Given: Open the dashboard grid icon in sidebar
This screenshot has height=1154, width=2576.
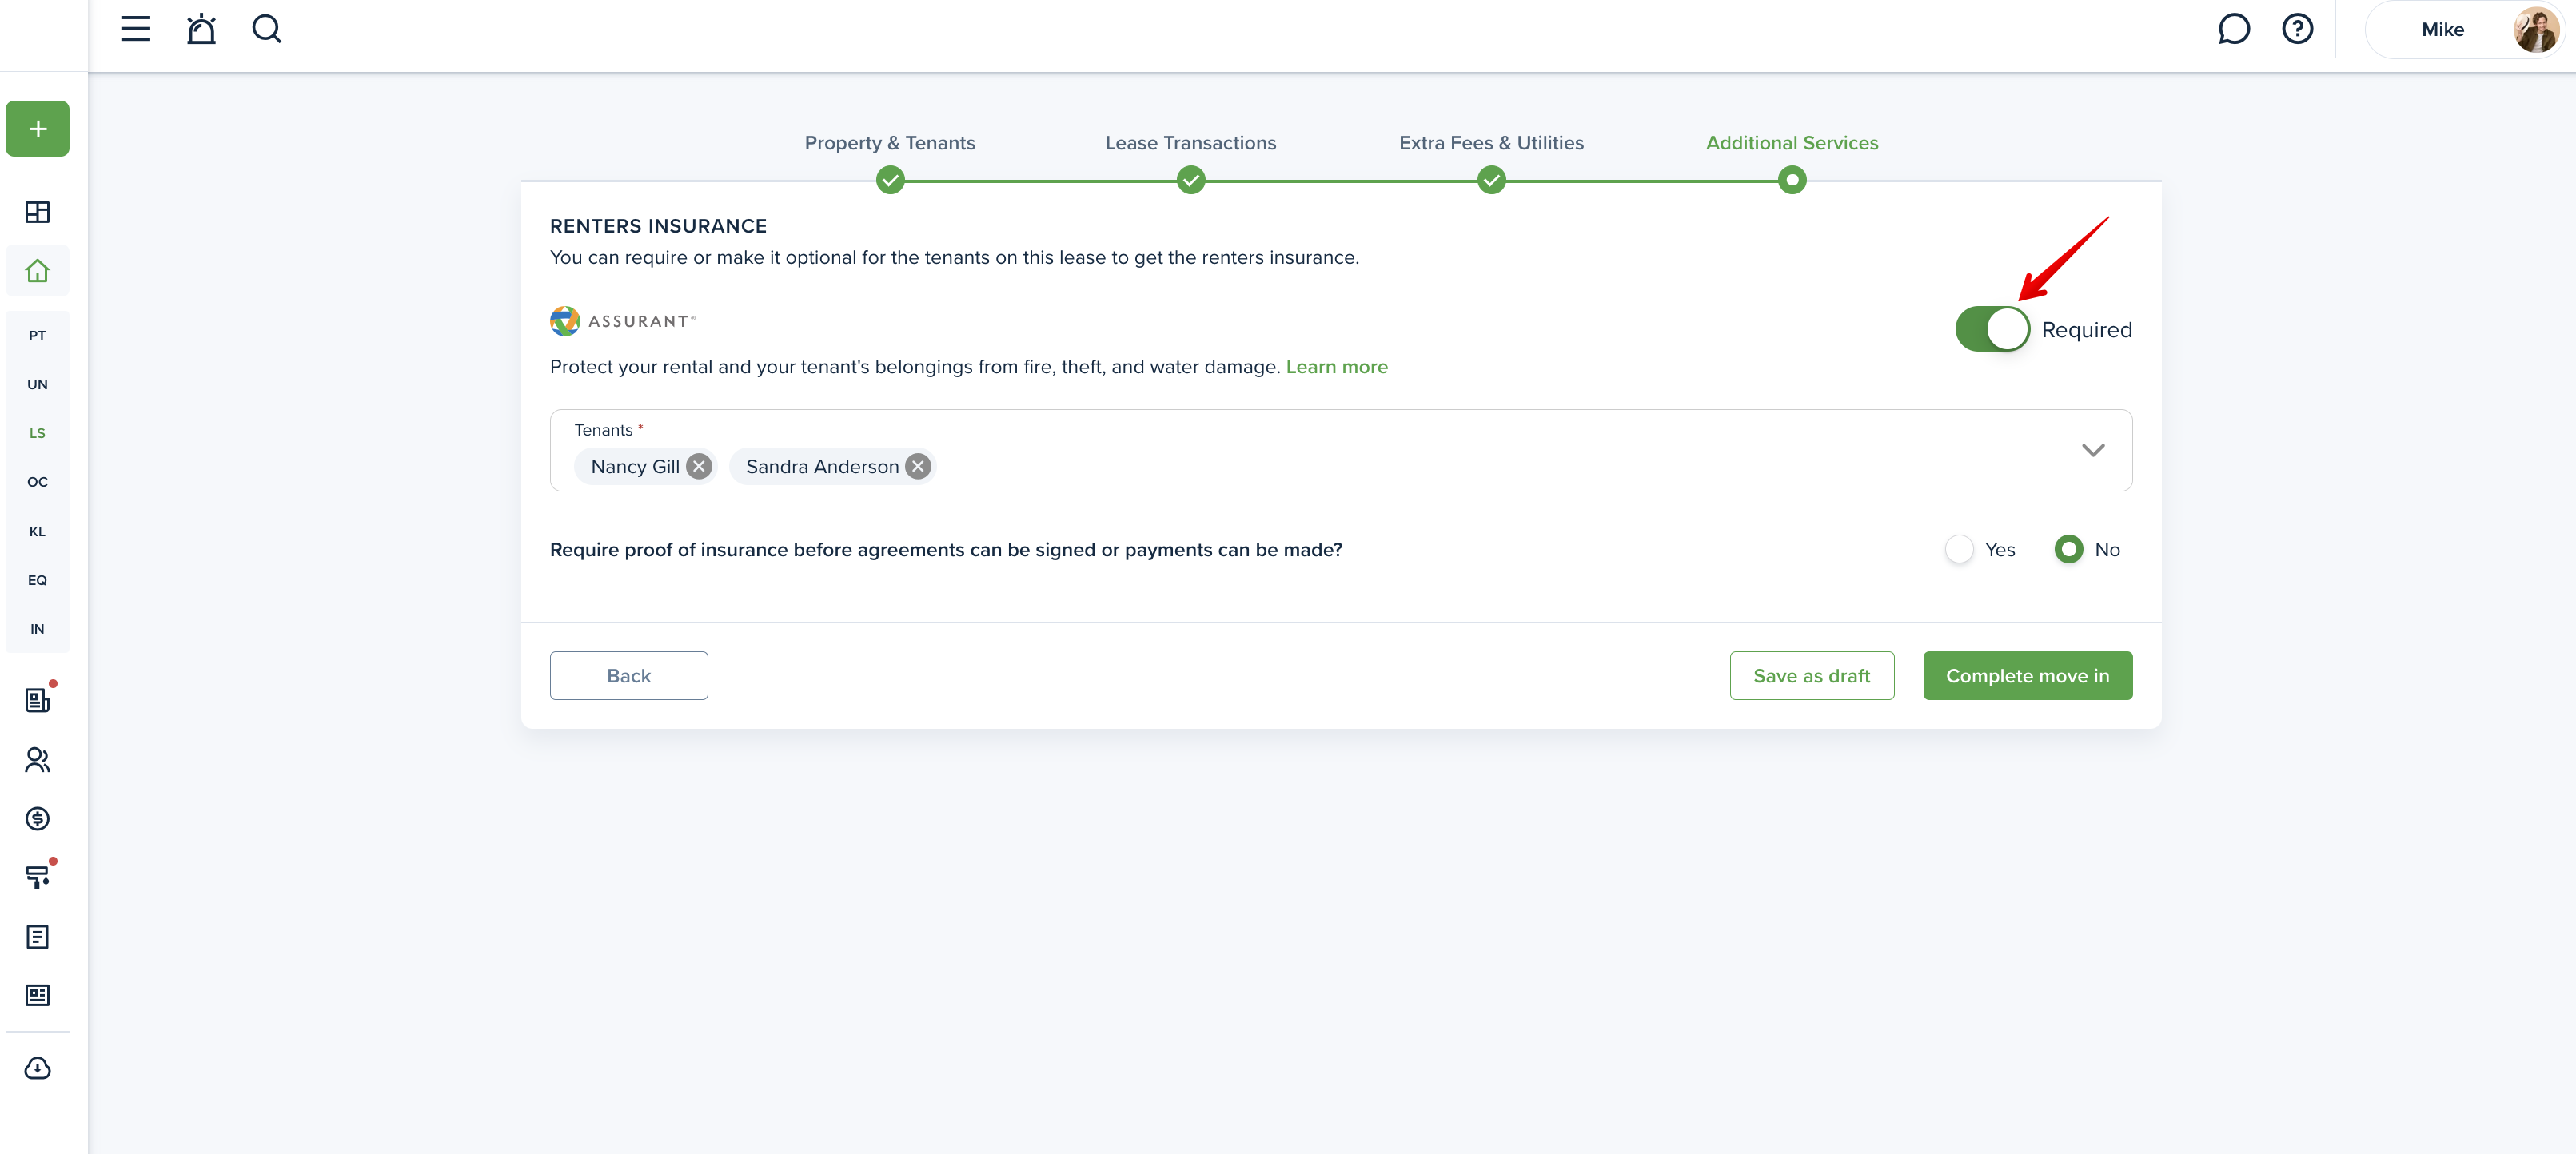Looking at the screenshot, I should tap(37, 212).
